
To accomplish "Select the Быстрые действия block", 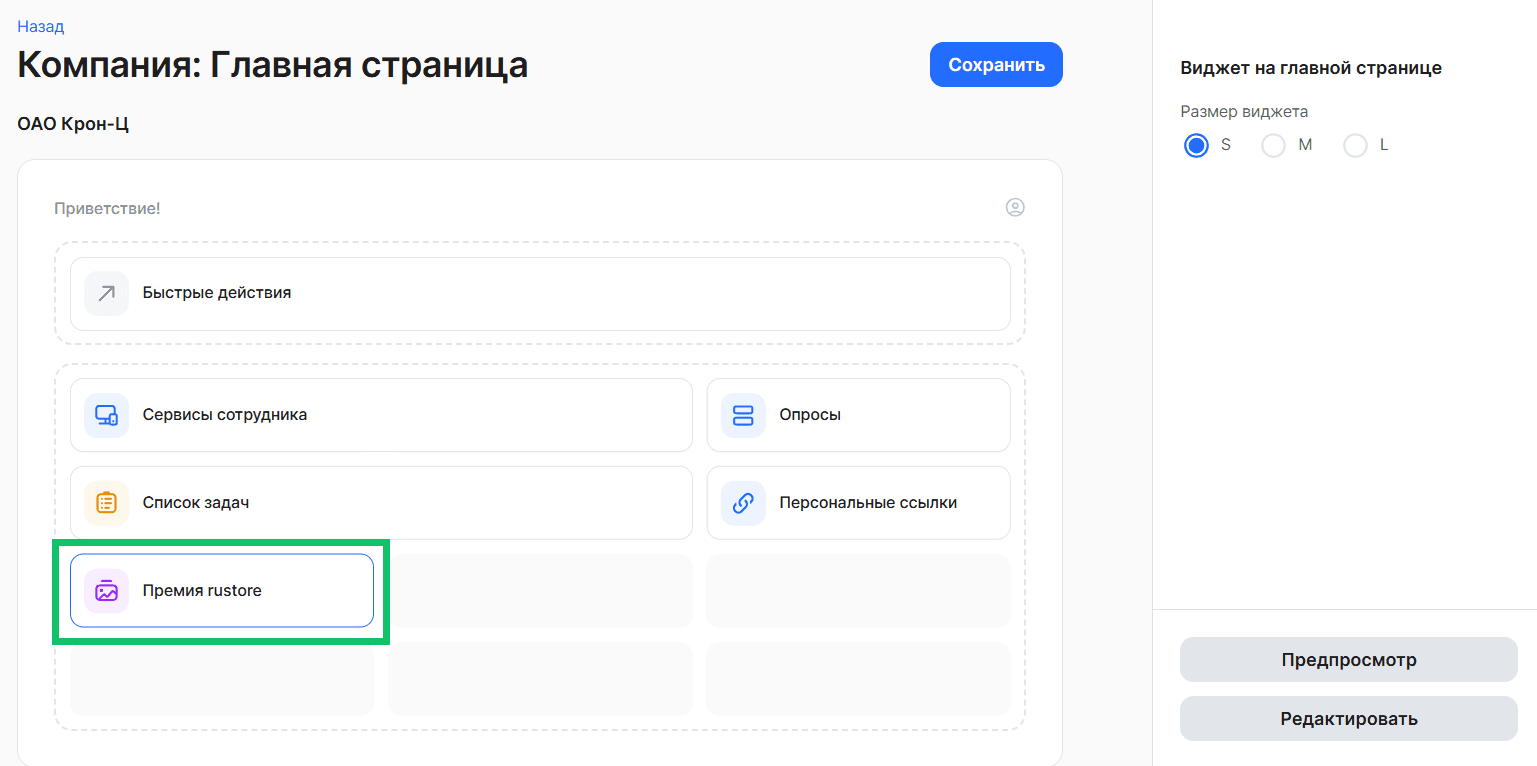I will 540,293.
